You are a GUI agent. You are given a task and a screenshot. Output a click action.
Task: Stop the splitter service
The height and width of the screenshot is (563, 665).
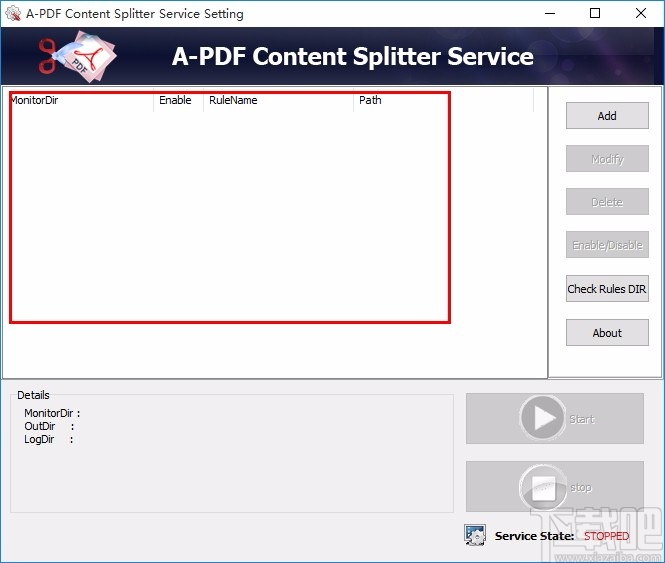(x=555, y=487)
